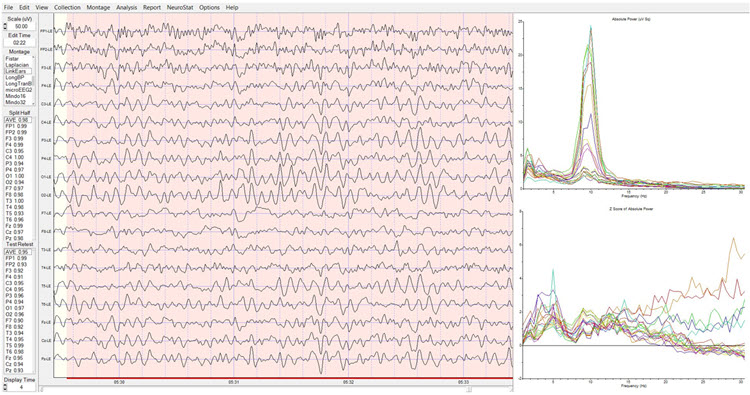
Task: Open the NeuroStat menu
Action: click(180, 8)
